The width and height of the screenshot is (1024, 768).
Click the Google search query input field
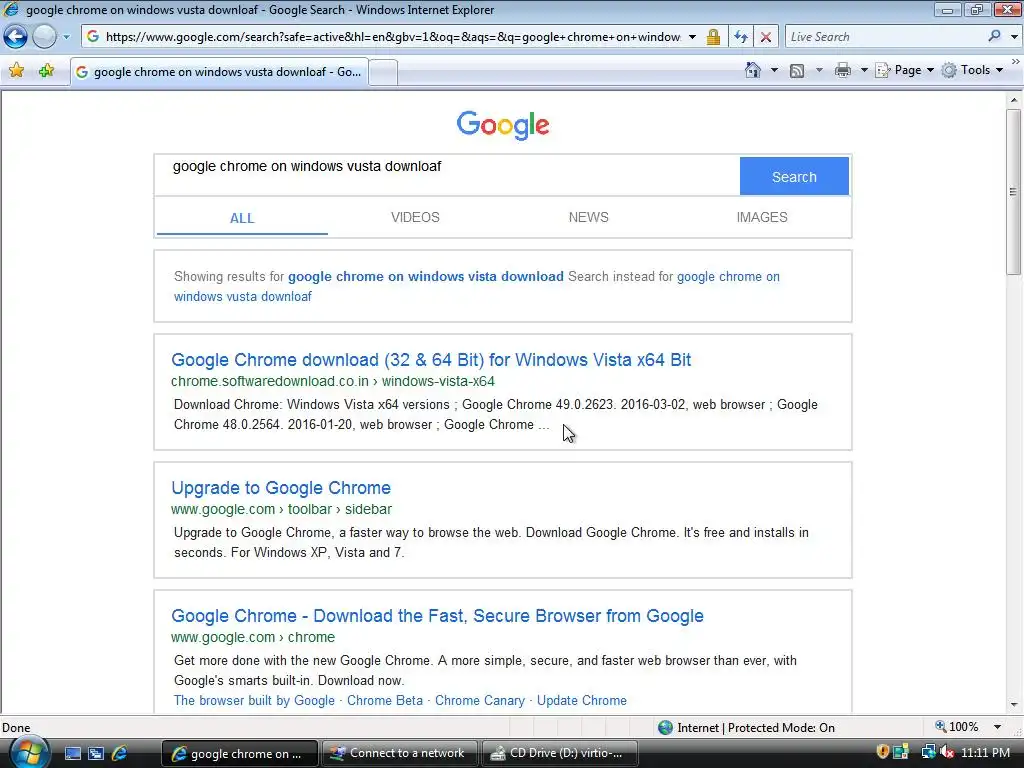(x=447, y=175)
